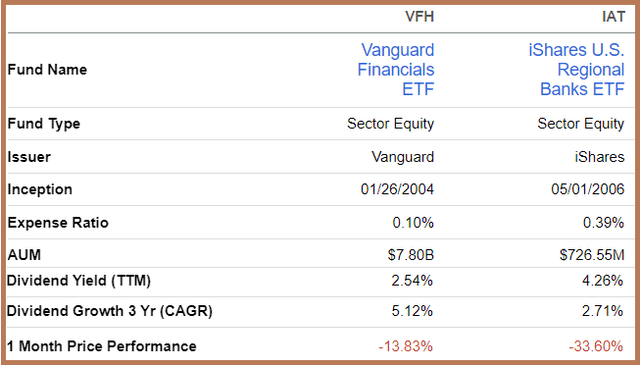This screenshot has width=640, height=366.
Task: Click VFH expense ratio value 0.10%
Action: (413, 223)
